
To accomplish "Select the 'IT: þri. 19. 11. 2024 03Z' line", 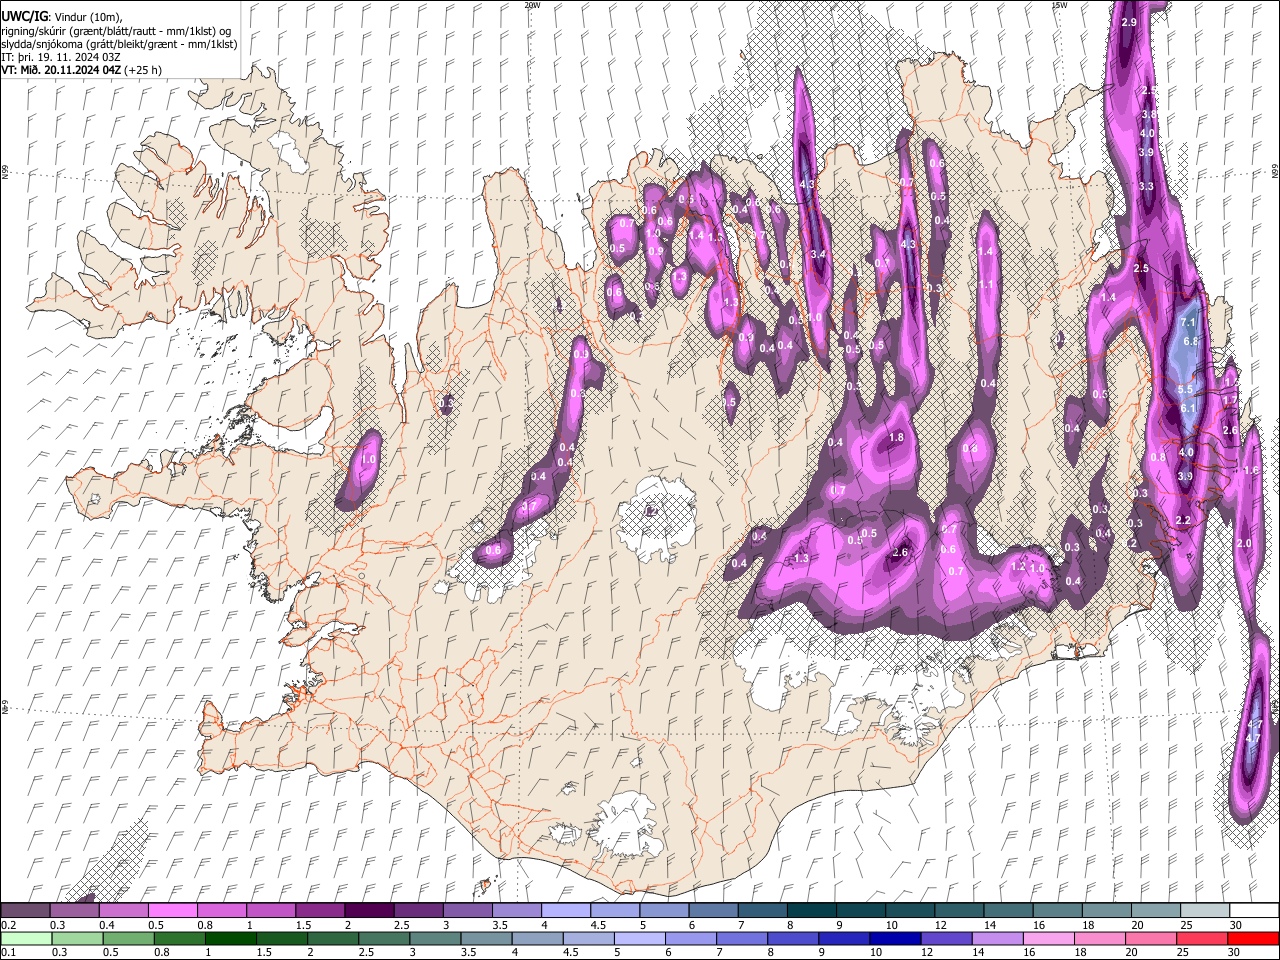I will (x=61, y=57).
